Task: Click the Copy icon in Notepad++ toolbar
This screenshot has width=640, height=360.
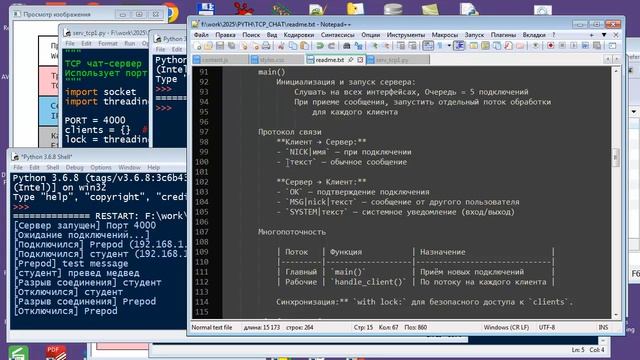Action: [293, 46]
